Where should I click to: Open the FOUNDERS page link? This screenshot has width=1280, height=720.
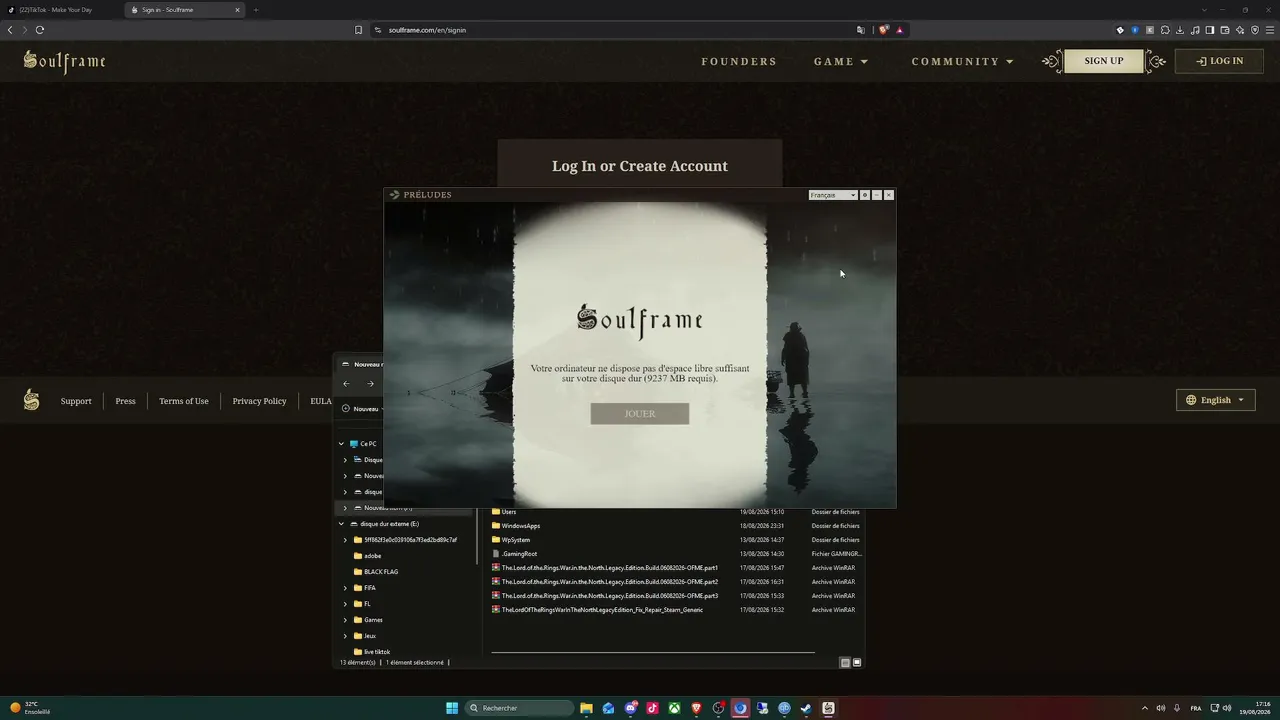tap(739, 61)
